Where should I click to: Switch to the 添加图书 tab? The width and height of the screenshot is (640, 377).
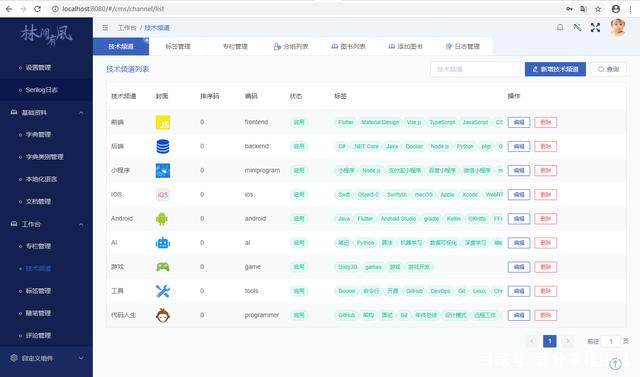(406, 47)
